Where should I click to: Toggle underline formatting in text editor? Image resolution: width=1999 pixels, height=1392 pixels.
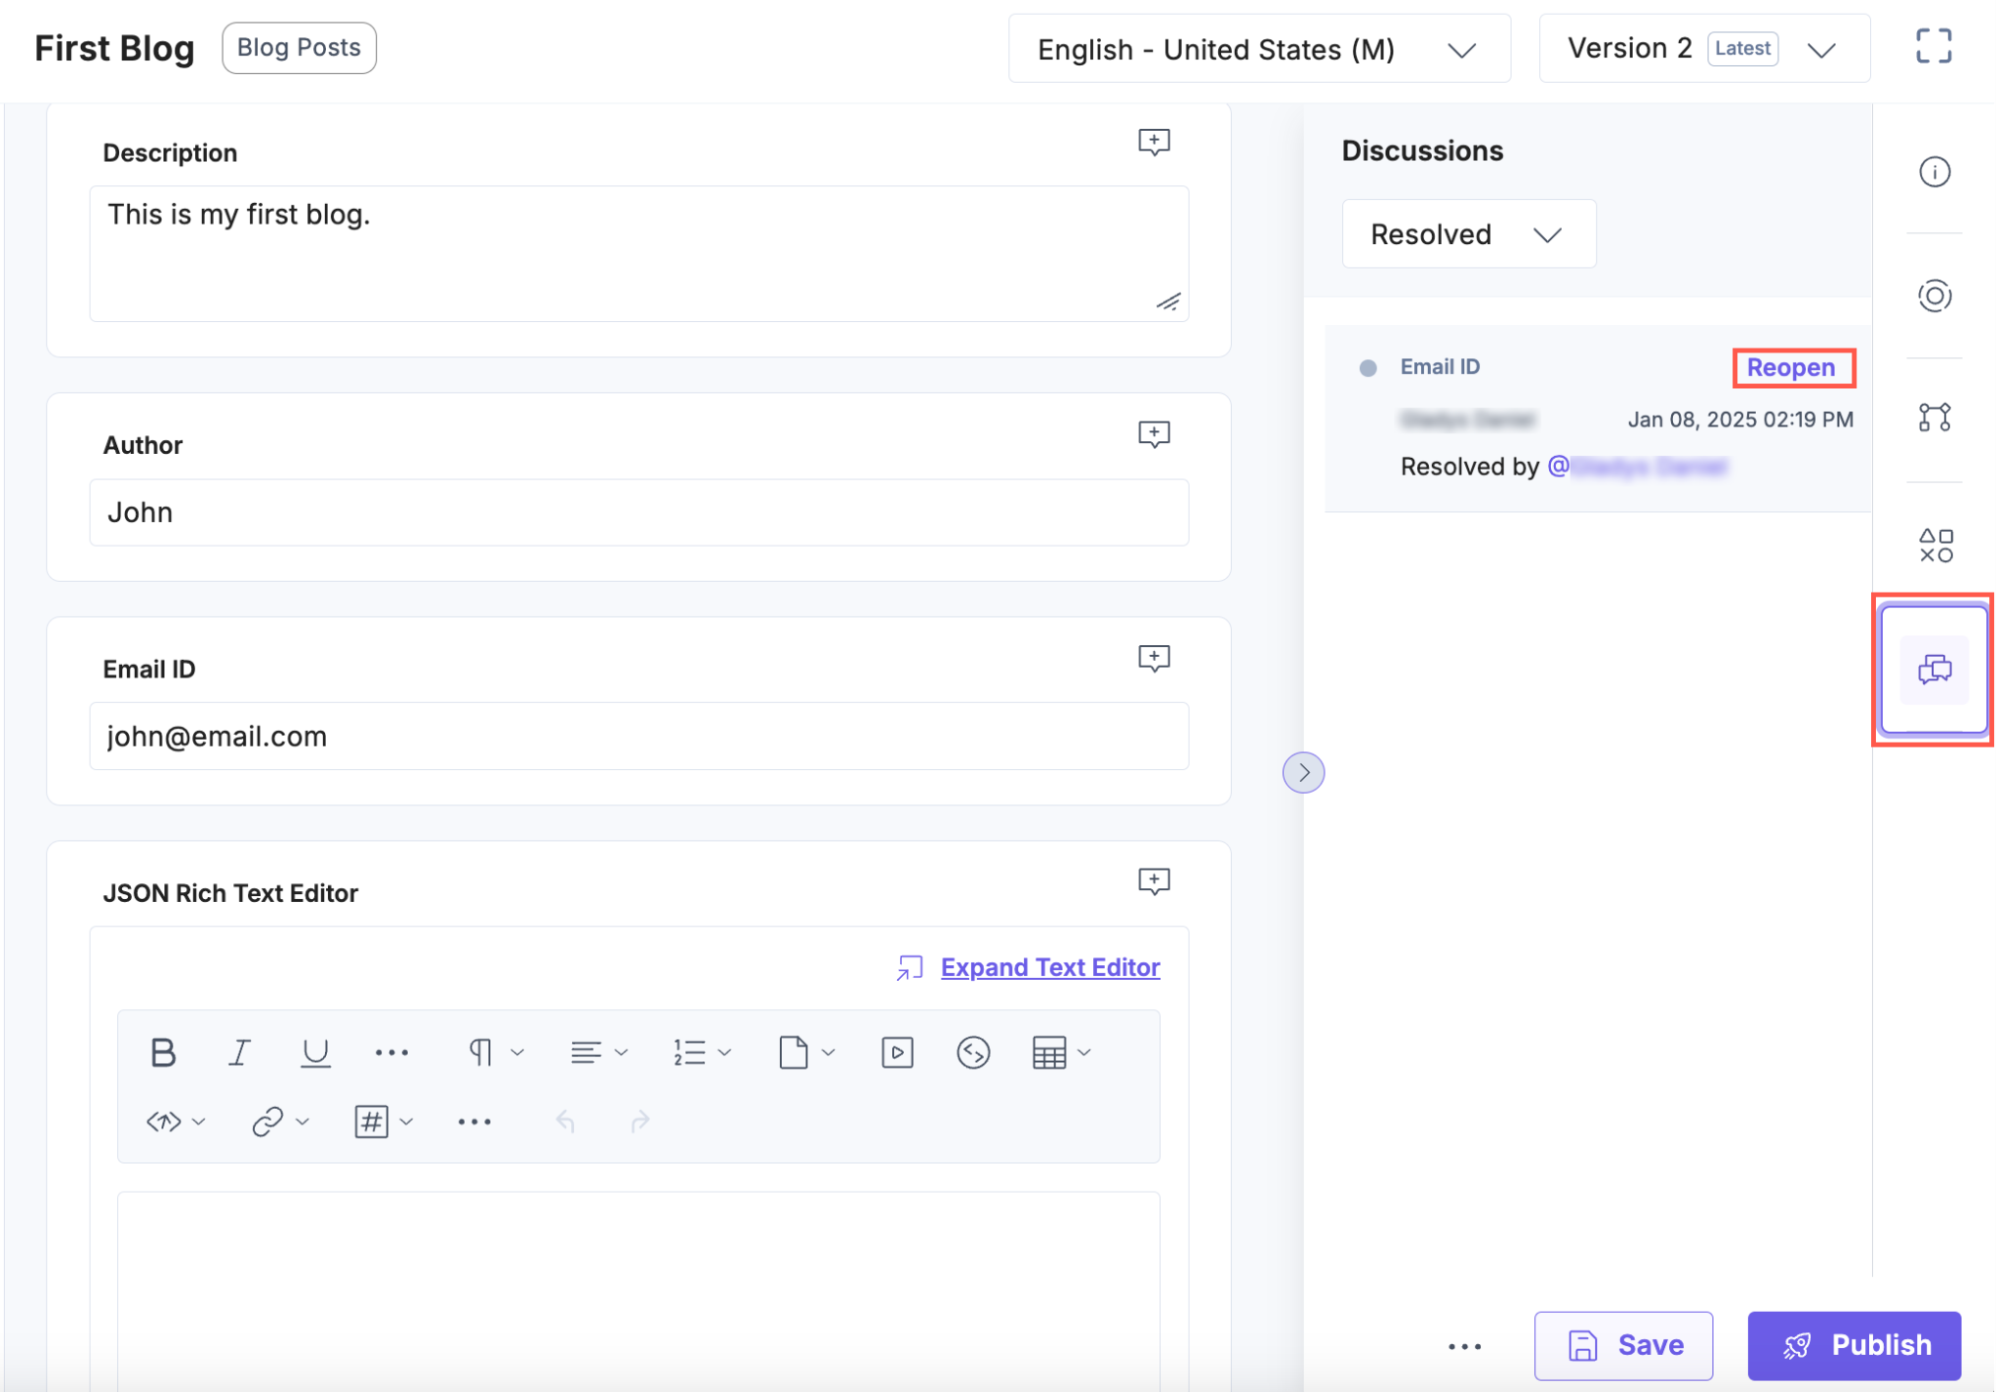[x=314, y=1053]
